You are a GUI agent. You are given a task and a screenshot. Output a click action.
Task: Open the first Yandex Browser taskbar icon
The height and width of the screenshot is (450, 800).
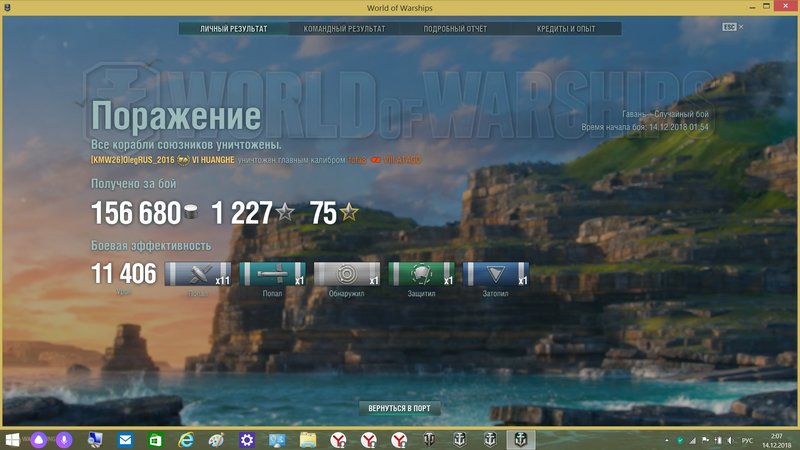[x=338, y=440]
